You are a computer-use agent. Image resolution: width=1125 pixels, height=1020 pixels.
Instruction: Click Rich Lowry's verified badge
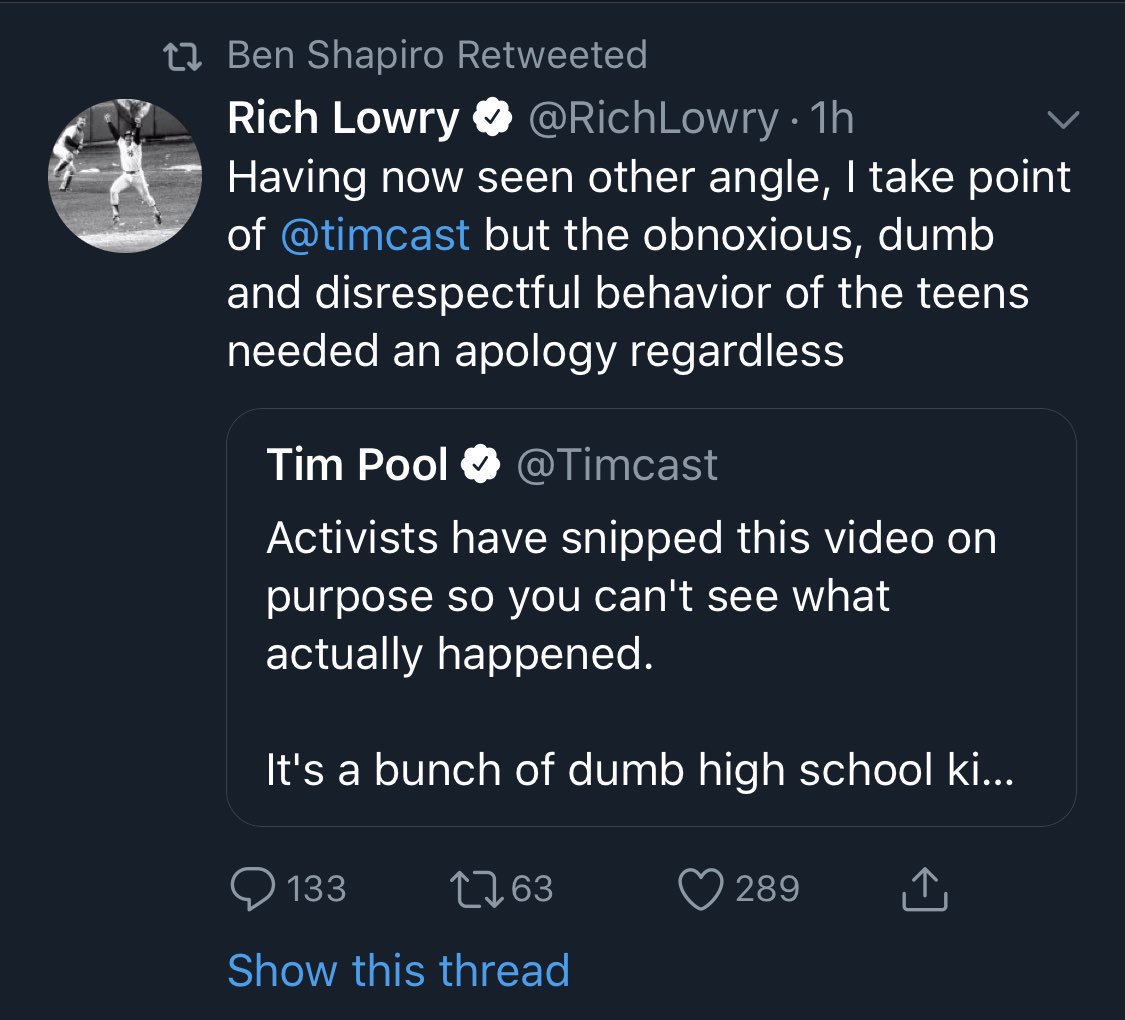[492, 118]
